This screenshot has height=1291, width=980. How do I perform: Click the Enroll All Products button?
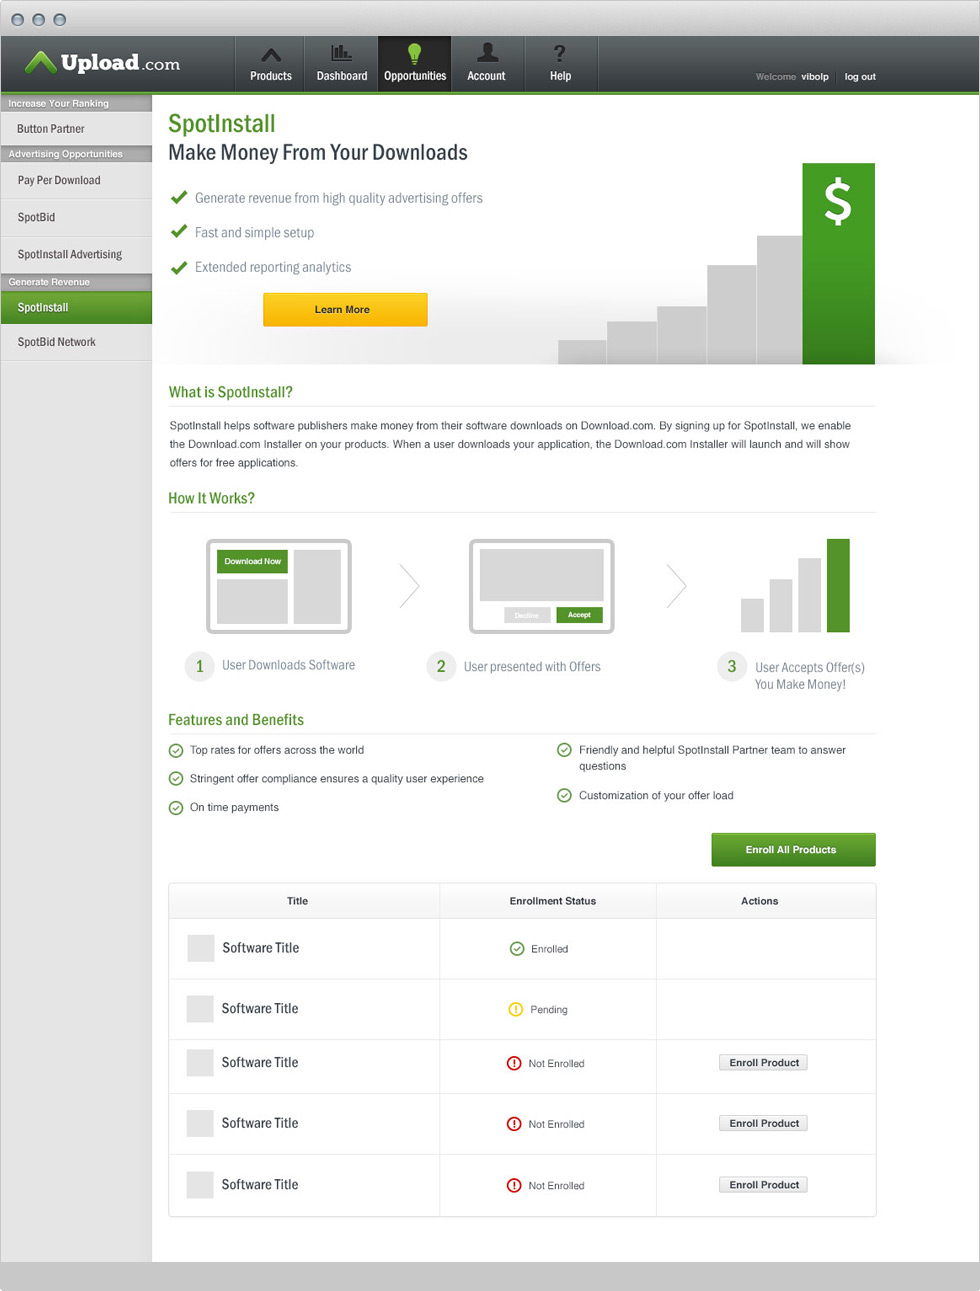tap(793, 850)
